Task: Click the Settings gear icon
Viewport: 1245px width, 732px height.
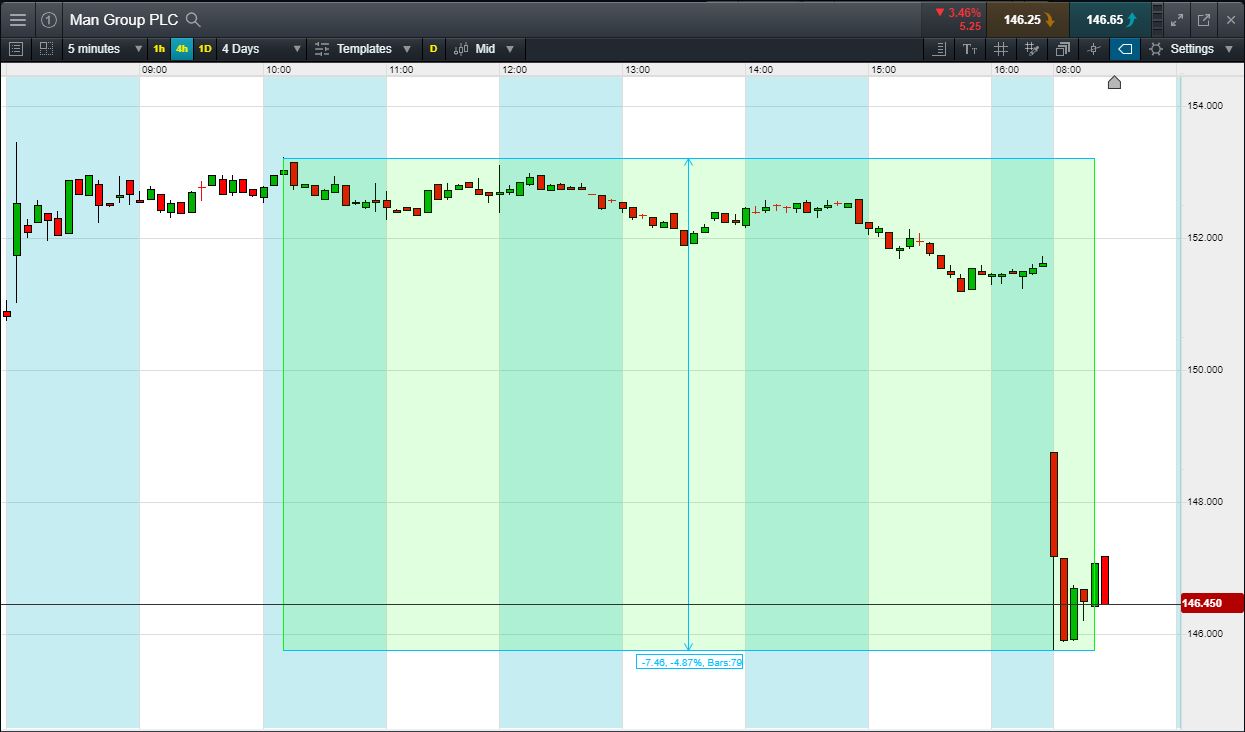Action: coord(1156,48)
